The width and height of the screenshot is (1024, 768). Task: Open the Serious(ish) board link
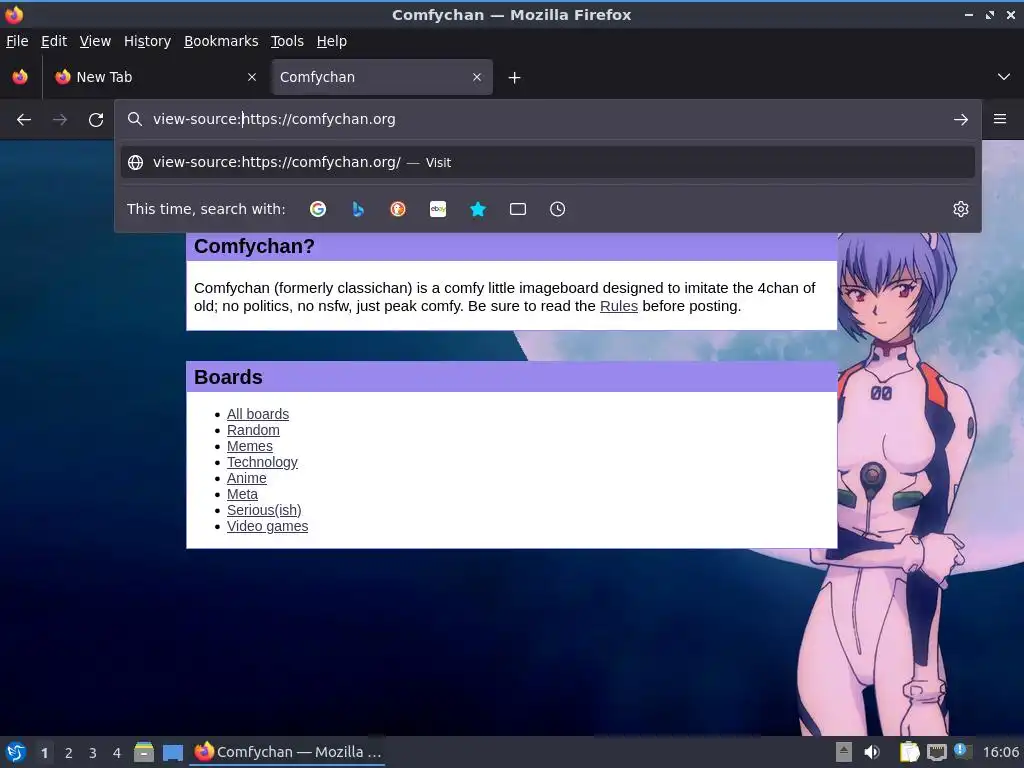tap(264, 510)
